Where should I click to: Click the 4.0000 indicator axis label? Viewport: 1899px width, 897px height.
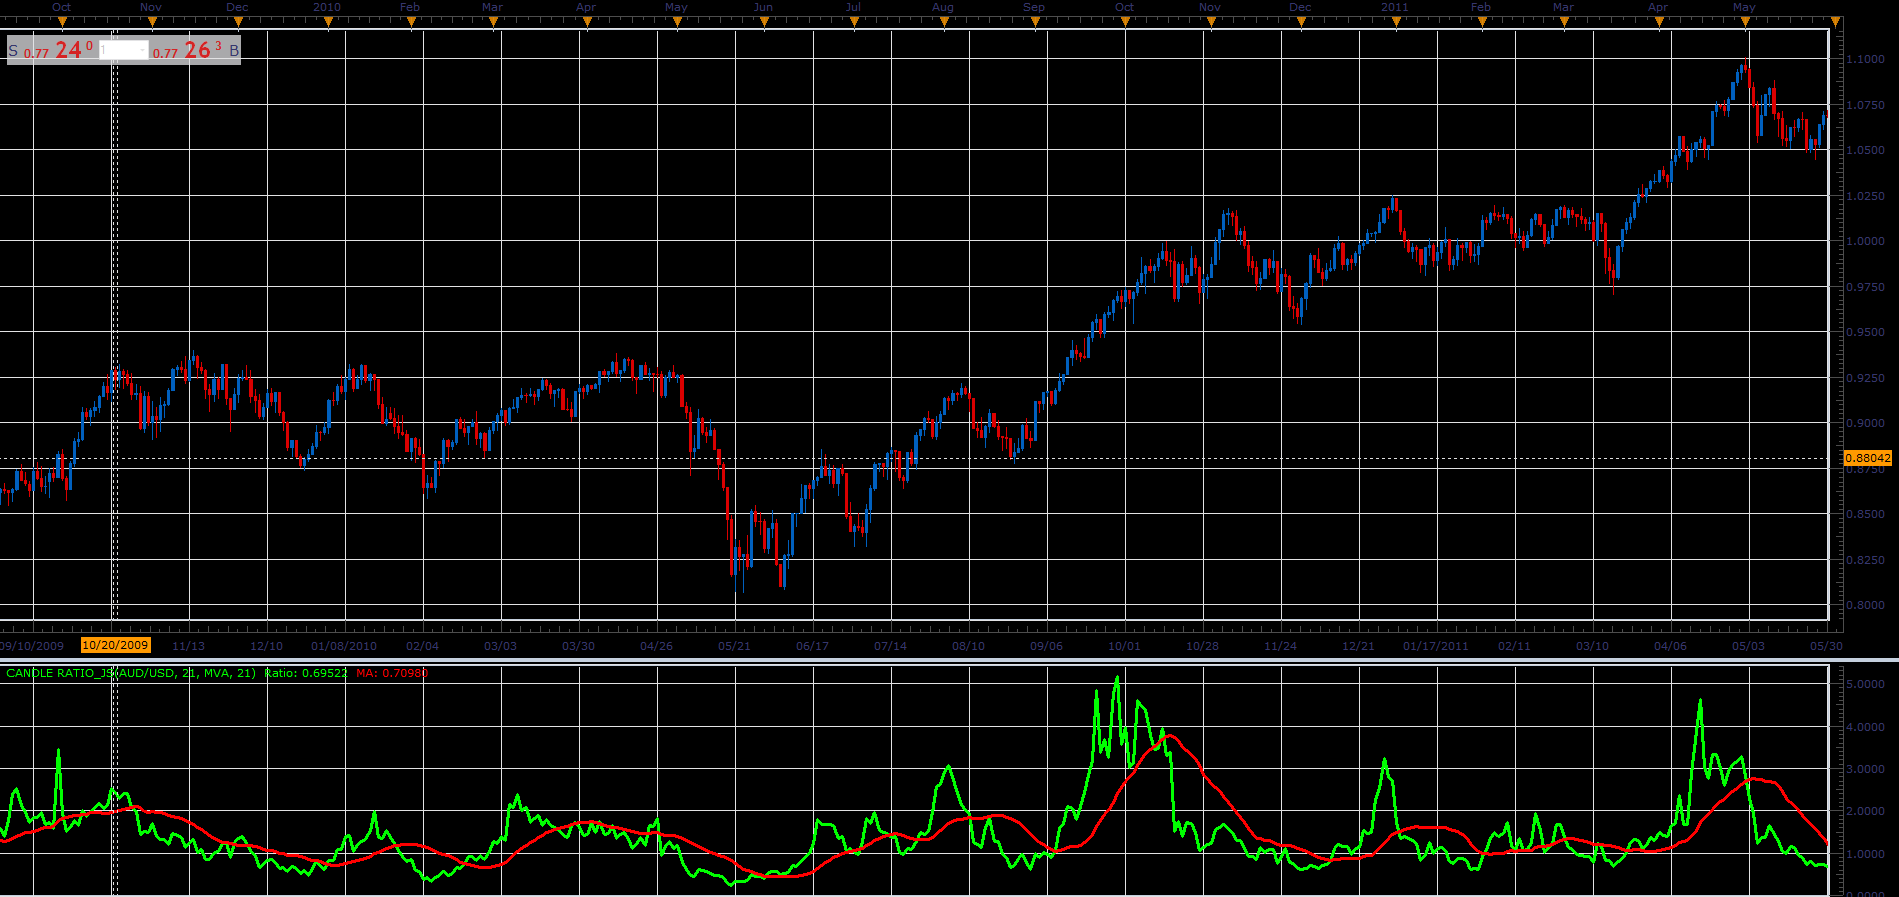tap(1866, 727)
